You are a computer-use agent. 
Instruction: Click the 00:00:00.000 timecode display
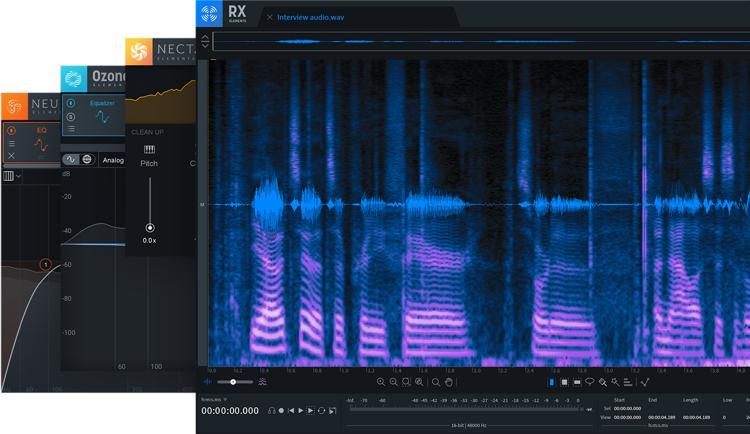[x=230, y=411]
